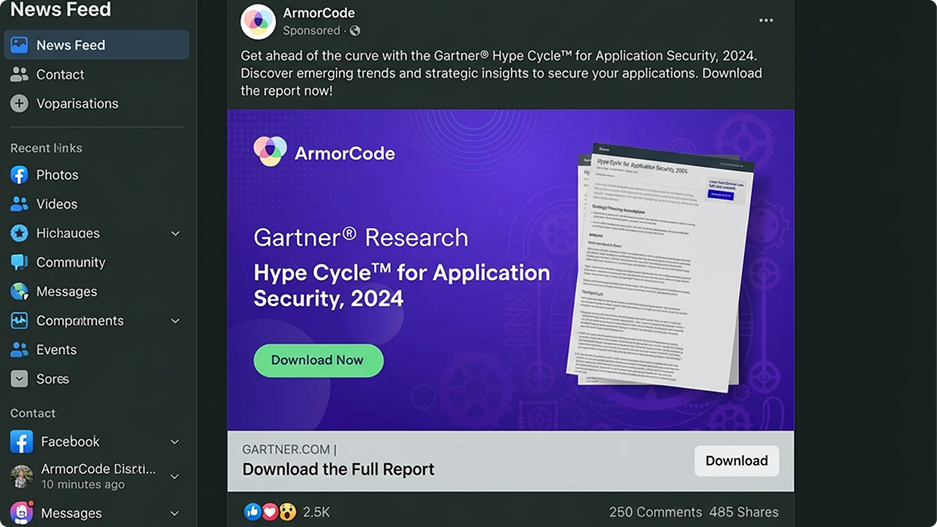Open Contact menu item

point(60,74)
